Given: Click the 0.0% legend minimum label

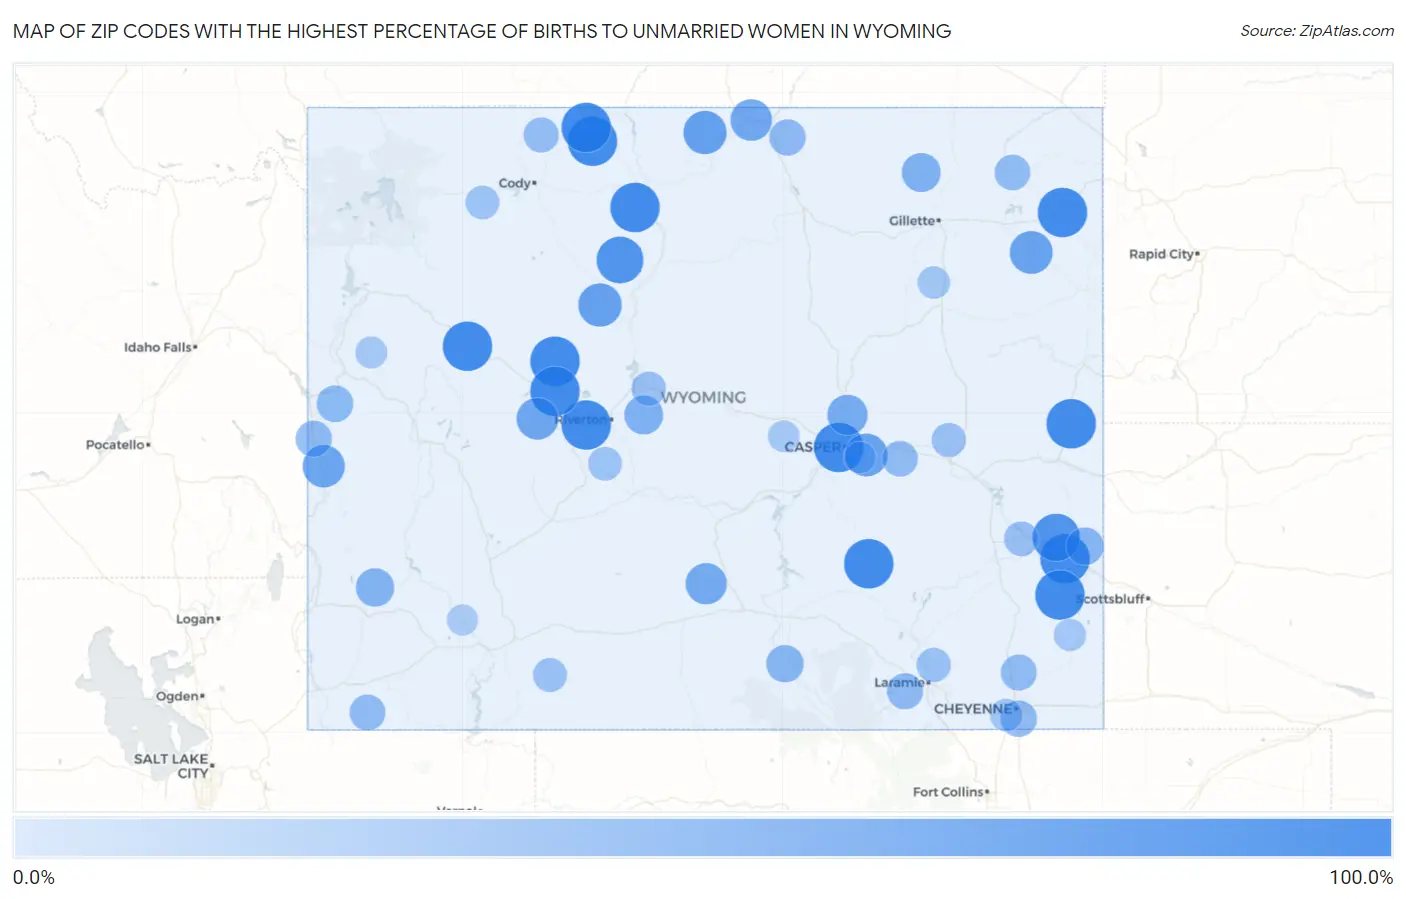Looking at the screenshot, I should point(34,877).
